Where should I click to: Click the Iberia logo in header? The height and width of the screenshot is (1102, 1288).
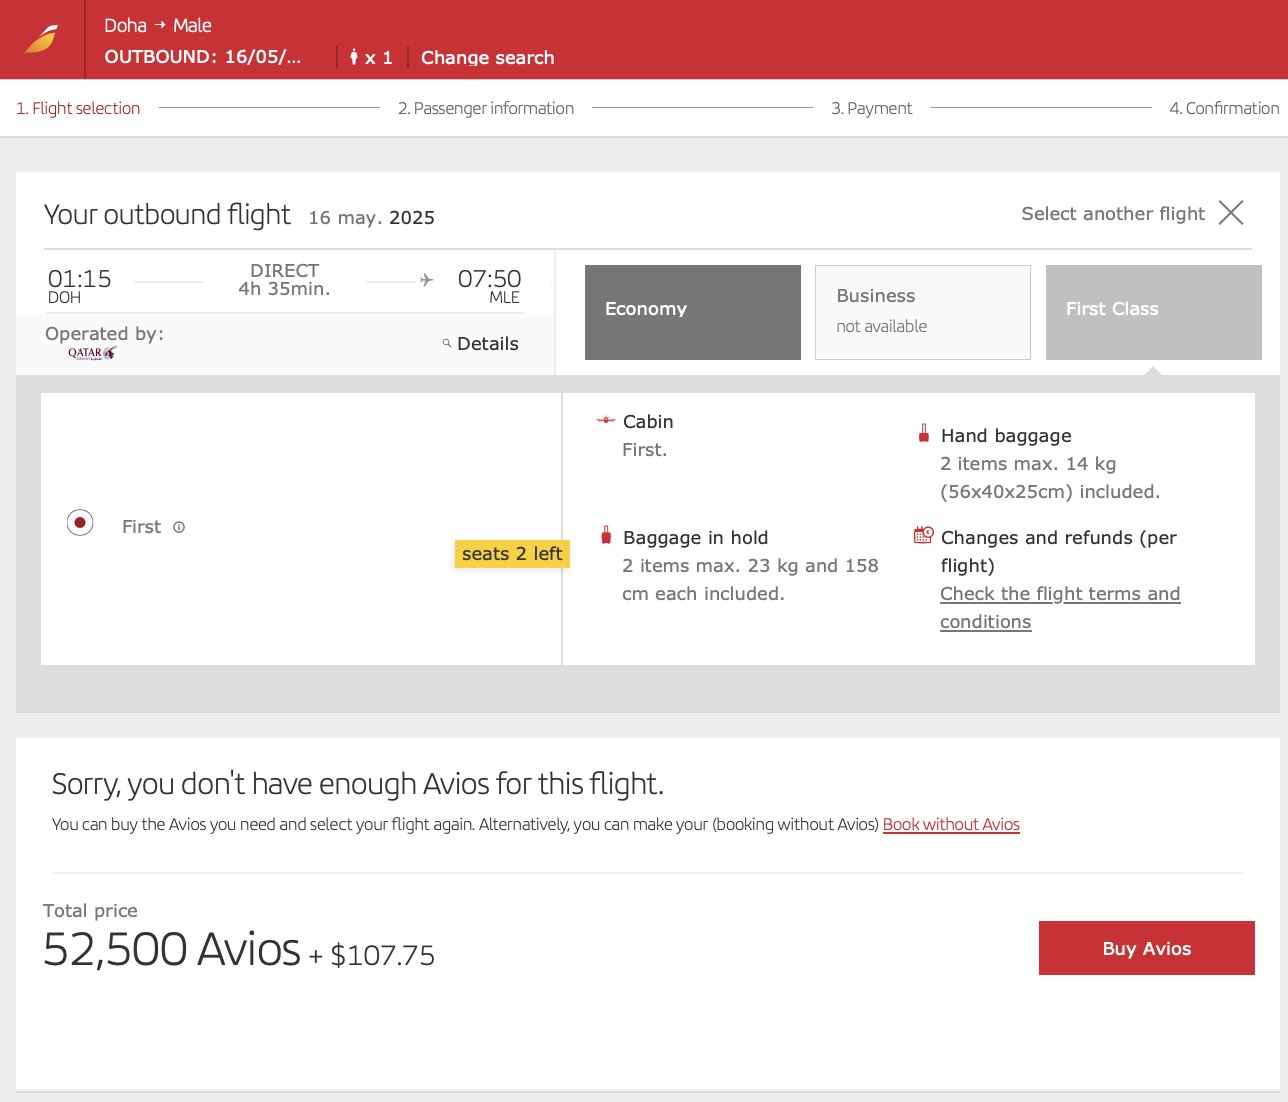(42, 40)
